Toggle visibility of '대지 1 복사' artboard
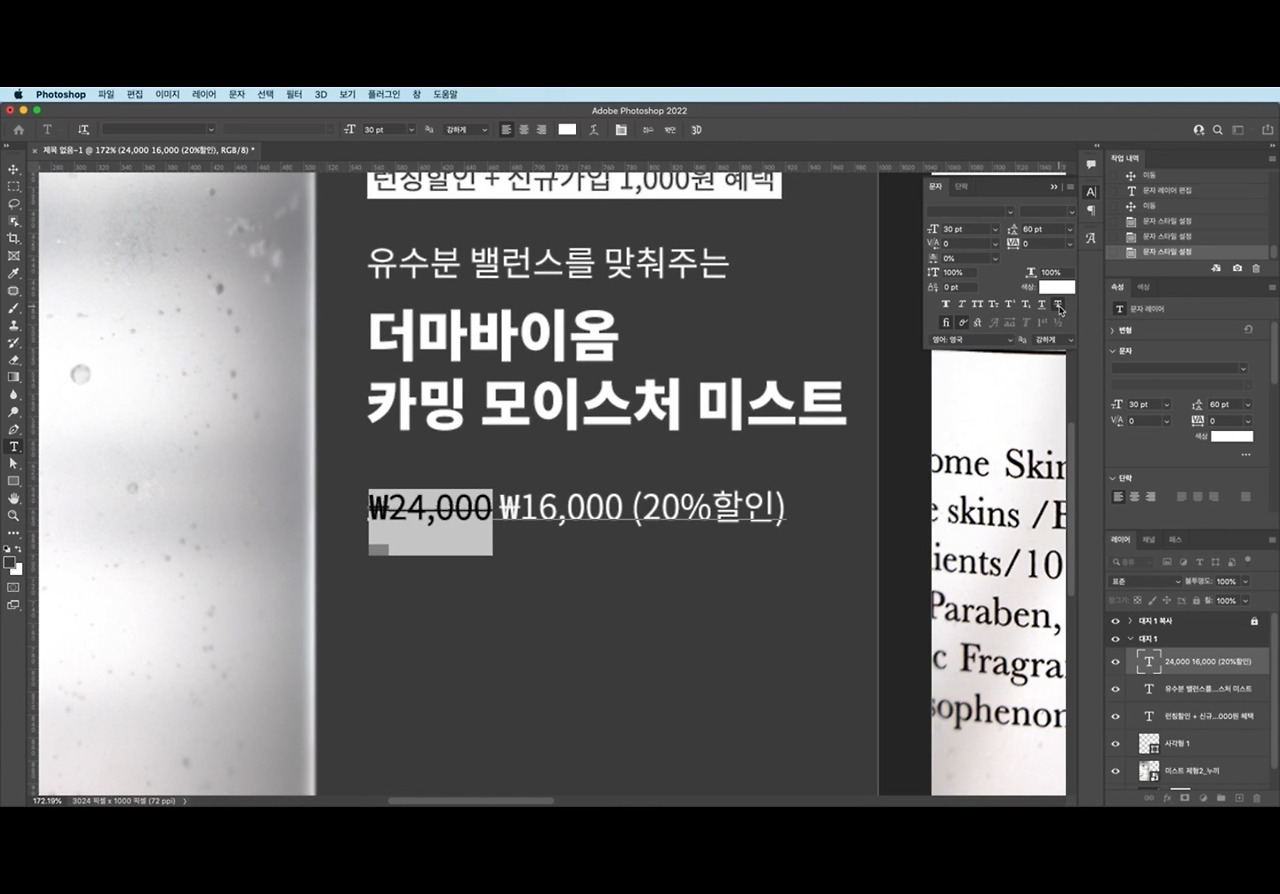1280x894 pixels. (1115, 621)
